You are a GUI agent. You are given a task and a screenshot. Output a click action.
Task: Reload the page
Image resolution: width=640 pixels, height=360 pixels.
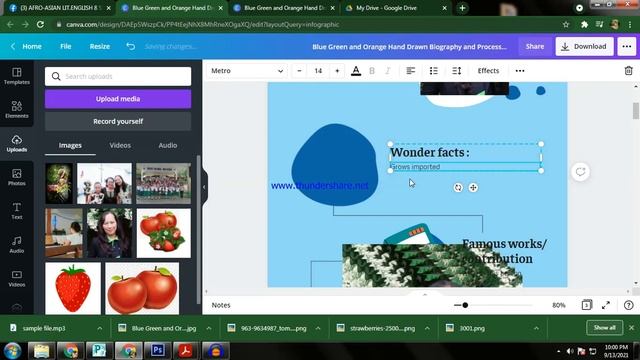40,24
